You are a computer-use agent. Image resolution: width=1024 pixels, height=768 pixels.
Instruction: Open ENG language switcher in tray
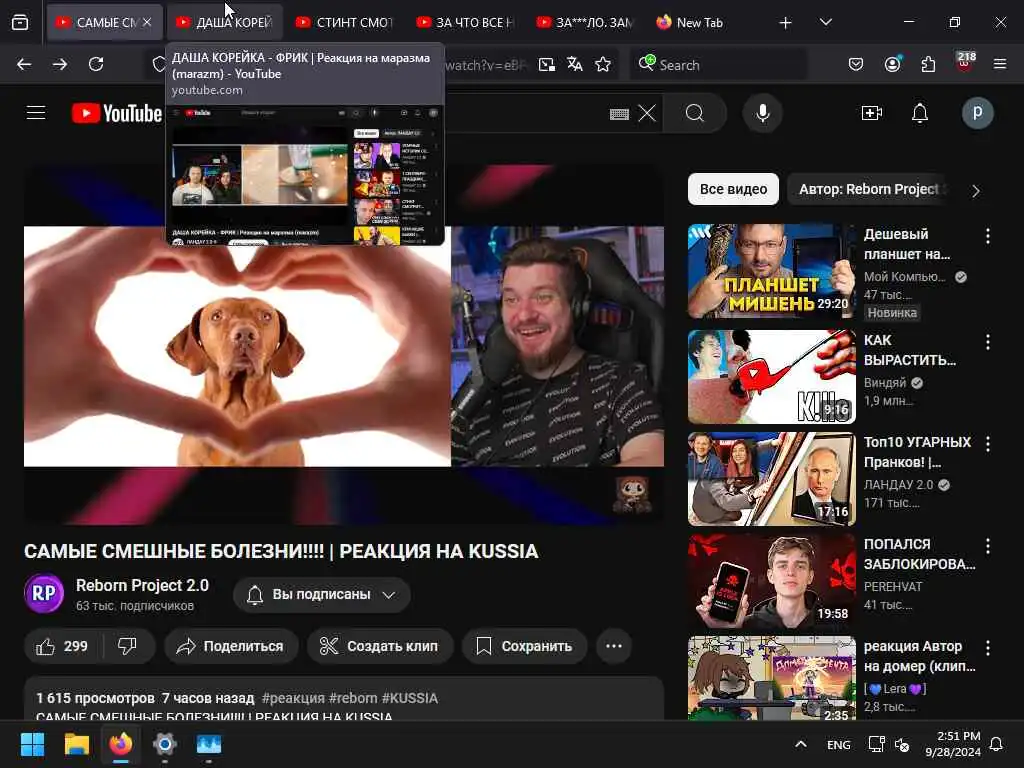(x=839, y=744)
